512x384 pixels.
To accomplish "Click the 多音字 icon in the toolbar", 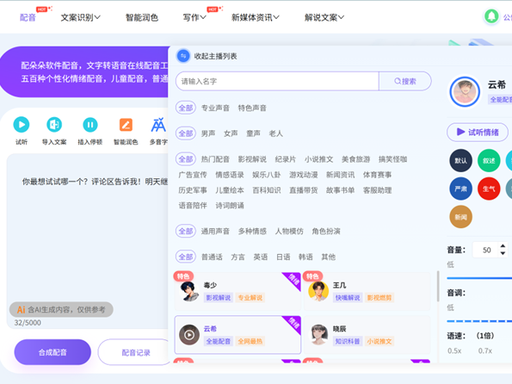I will click(x=158, y=125).
